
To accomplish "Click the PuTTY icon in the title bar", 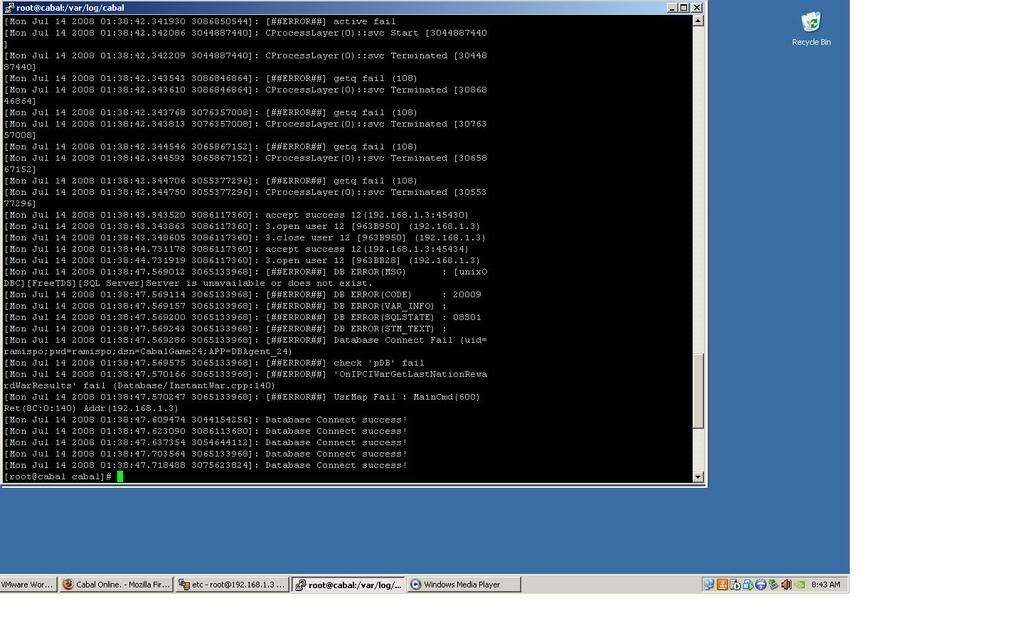I will click(x=9, y=7).
